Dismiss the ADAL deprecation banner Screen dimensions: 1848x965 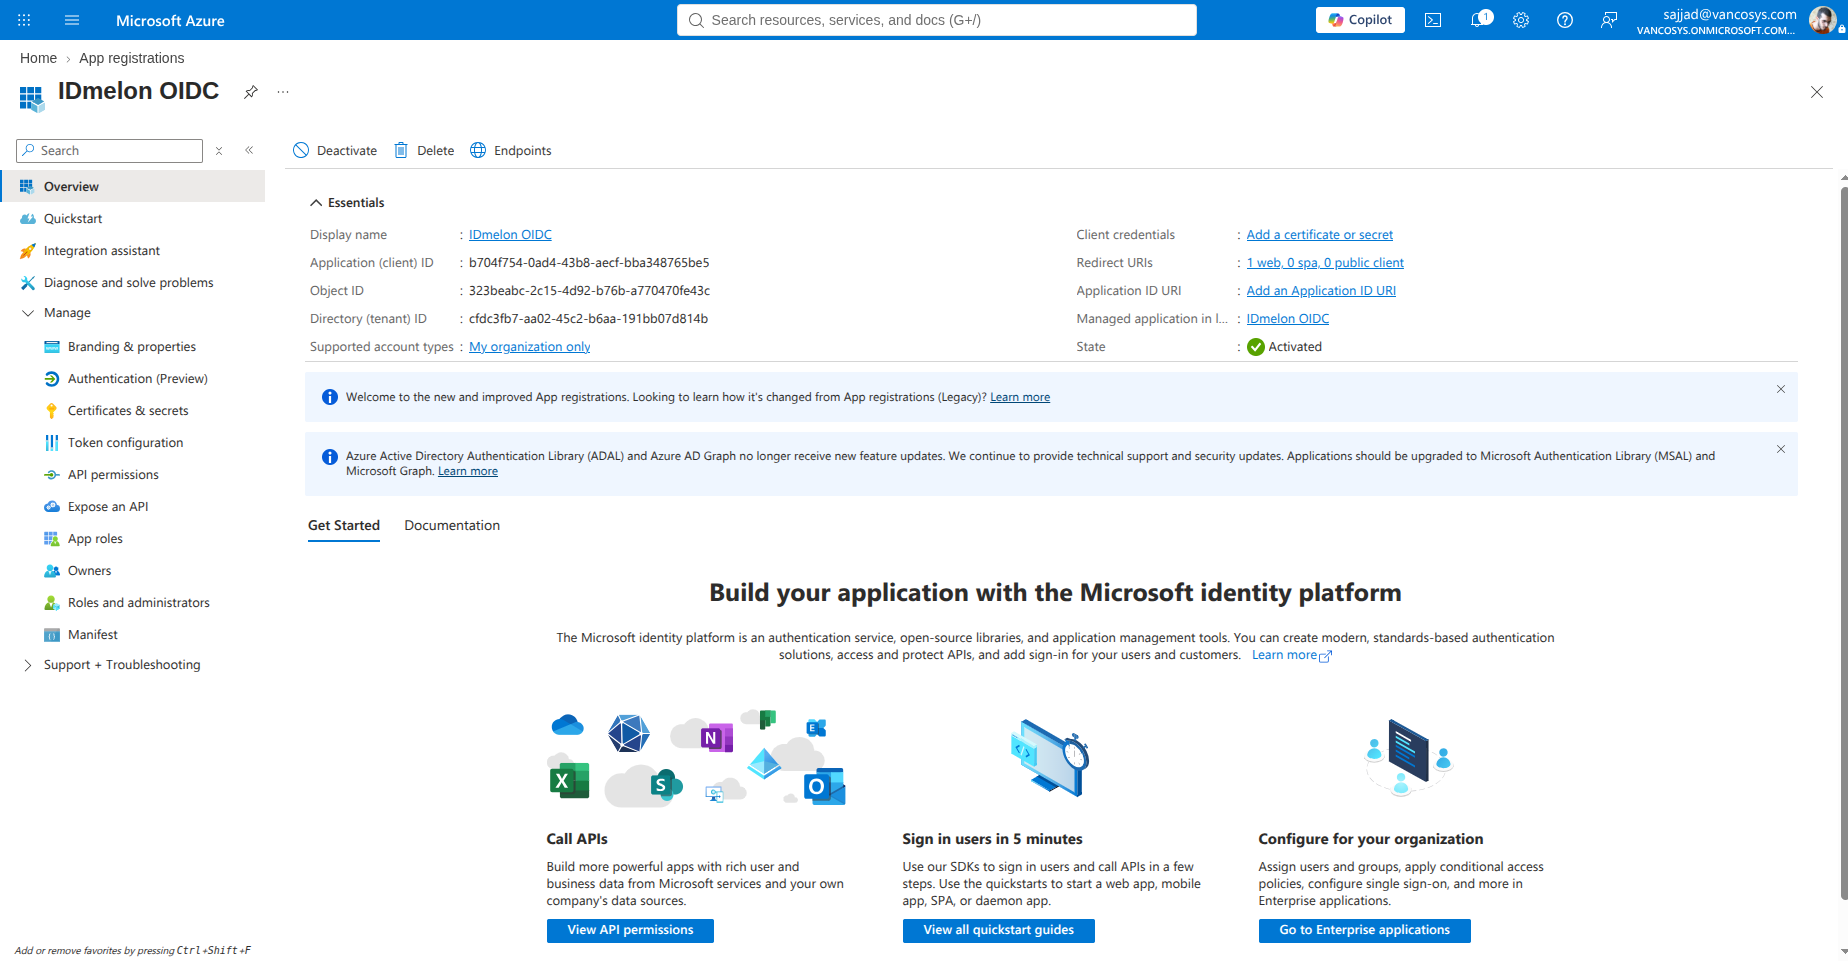[x=1781, y=449]
